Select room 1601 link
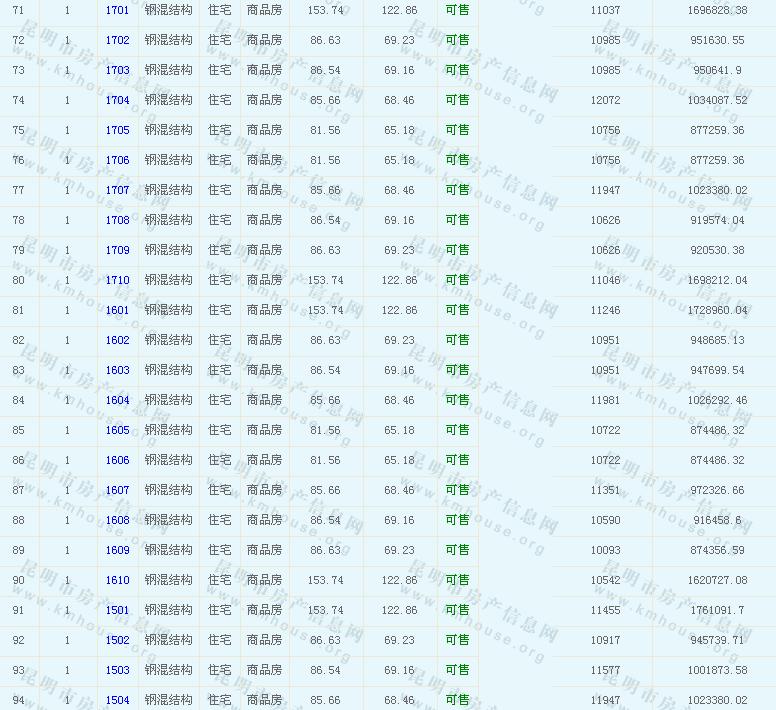Viewport: 776px width, 710px height. coord(117,310)
